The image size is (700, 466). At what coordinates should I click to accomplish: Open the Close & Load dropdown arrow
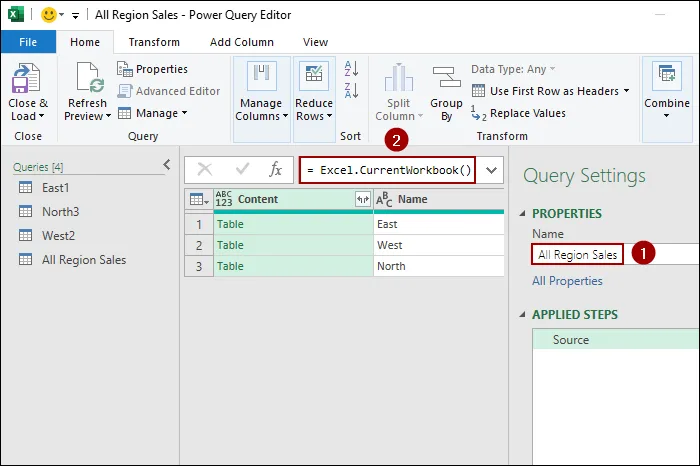pyautogui.click(x=42, y=116)
